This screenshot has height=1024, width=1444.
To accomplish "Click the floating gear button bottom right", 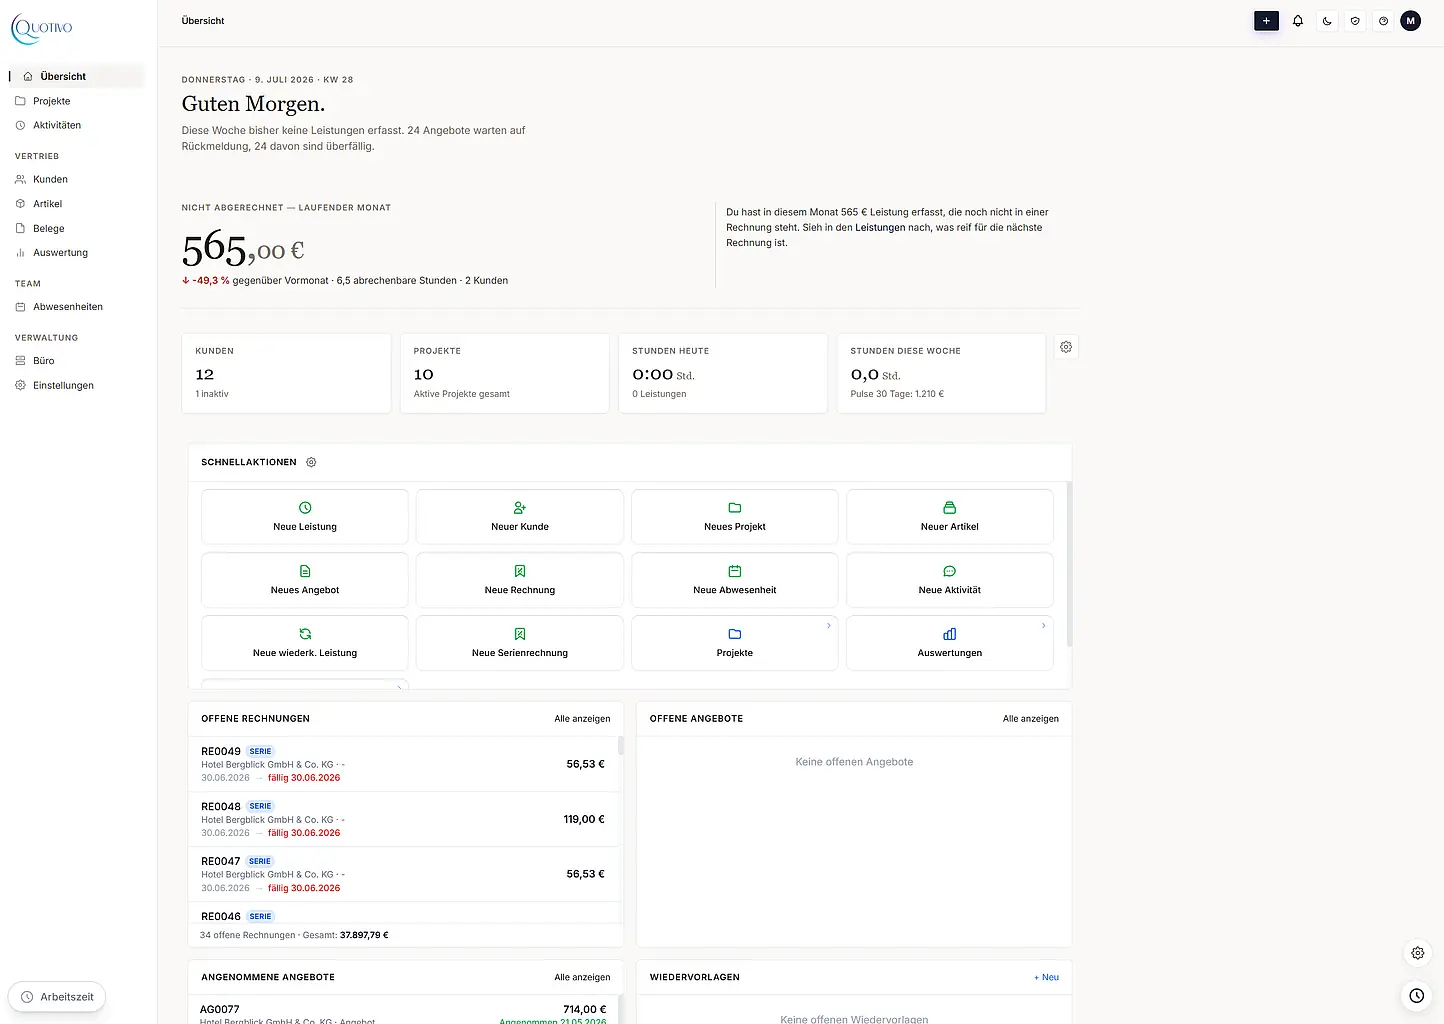I will [1417, 953].
